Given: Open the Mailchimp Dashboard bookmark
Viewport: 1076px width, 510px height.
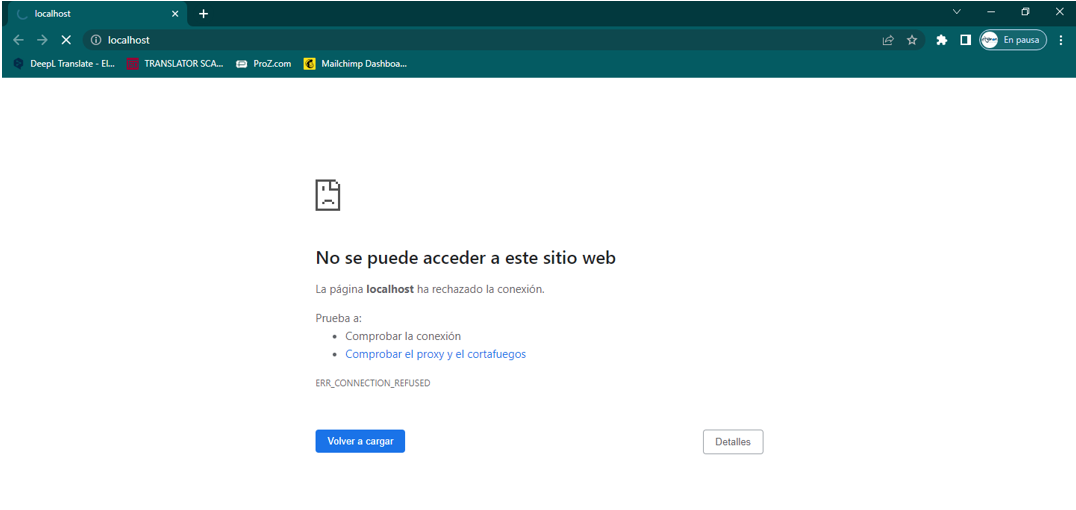Looking at the screenshot, I should (x=356, y=64).
